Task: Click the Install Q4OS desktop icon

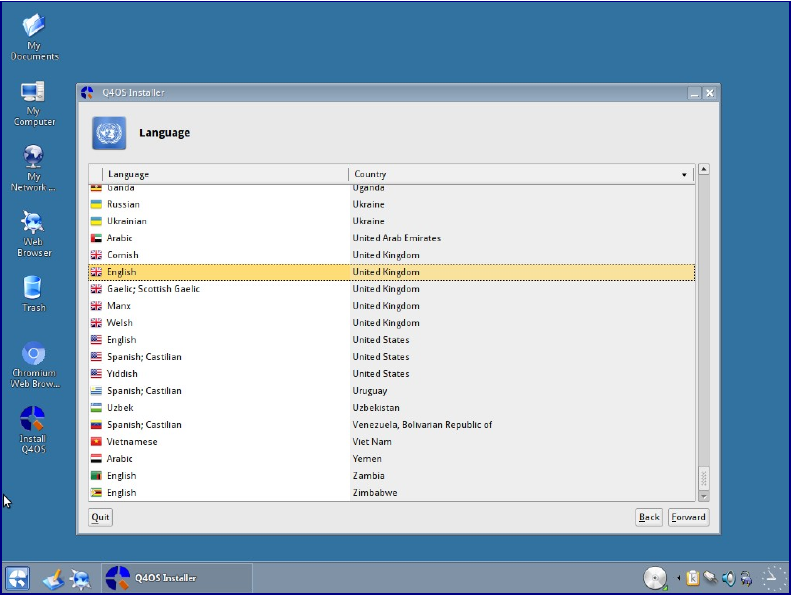Action: point(33,429)
